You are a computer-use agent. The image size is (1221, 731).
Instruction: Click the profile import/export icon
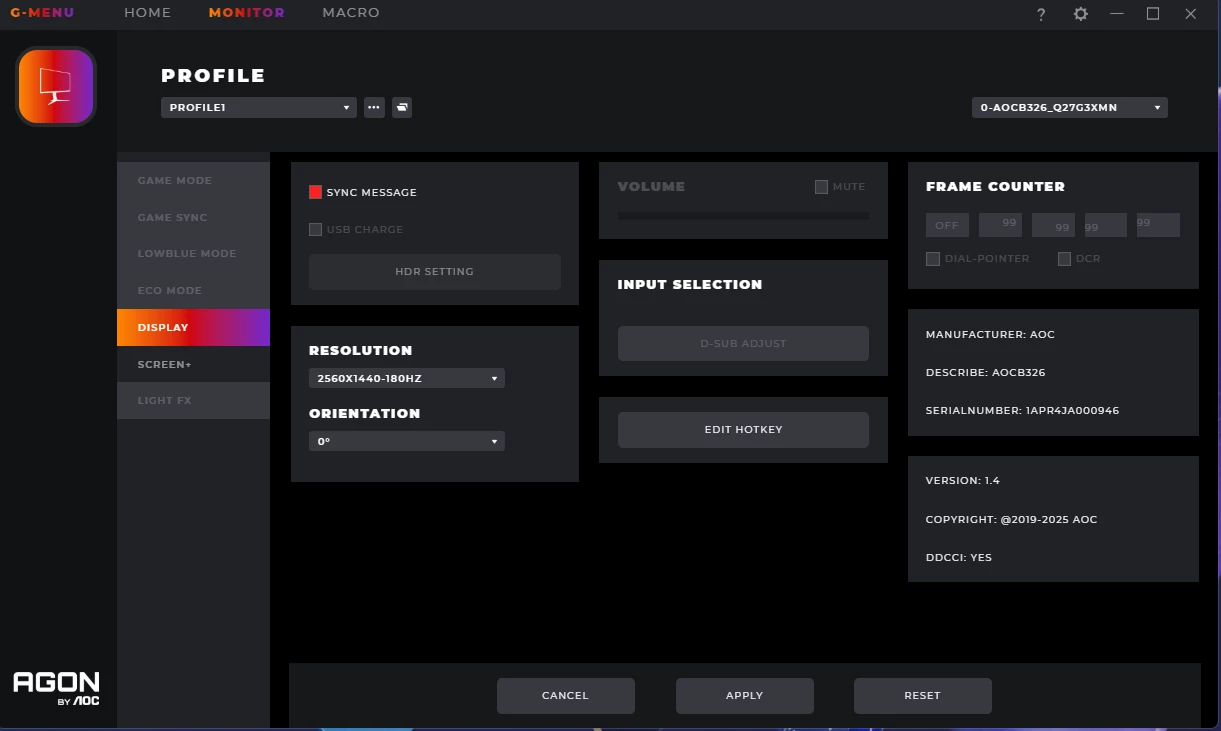(402, 107)
